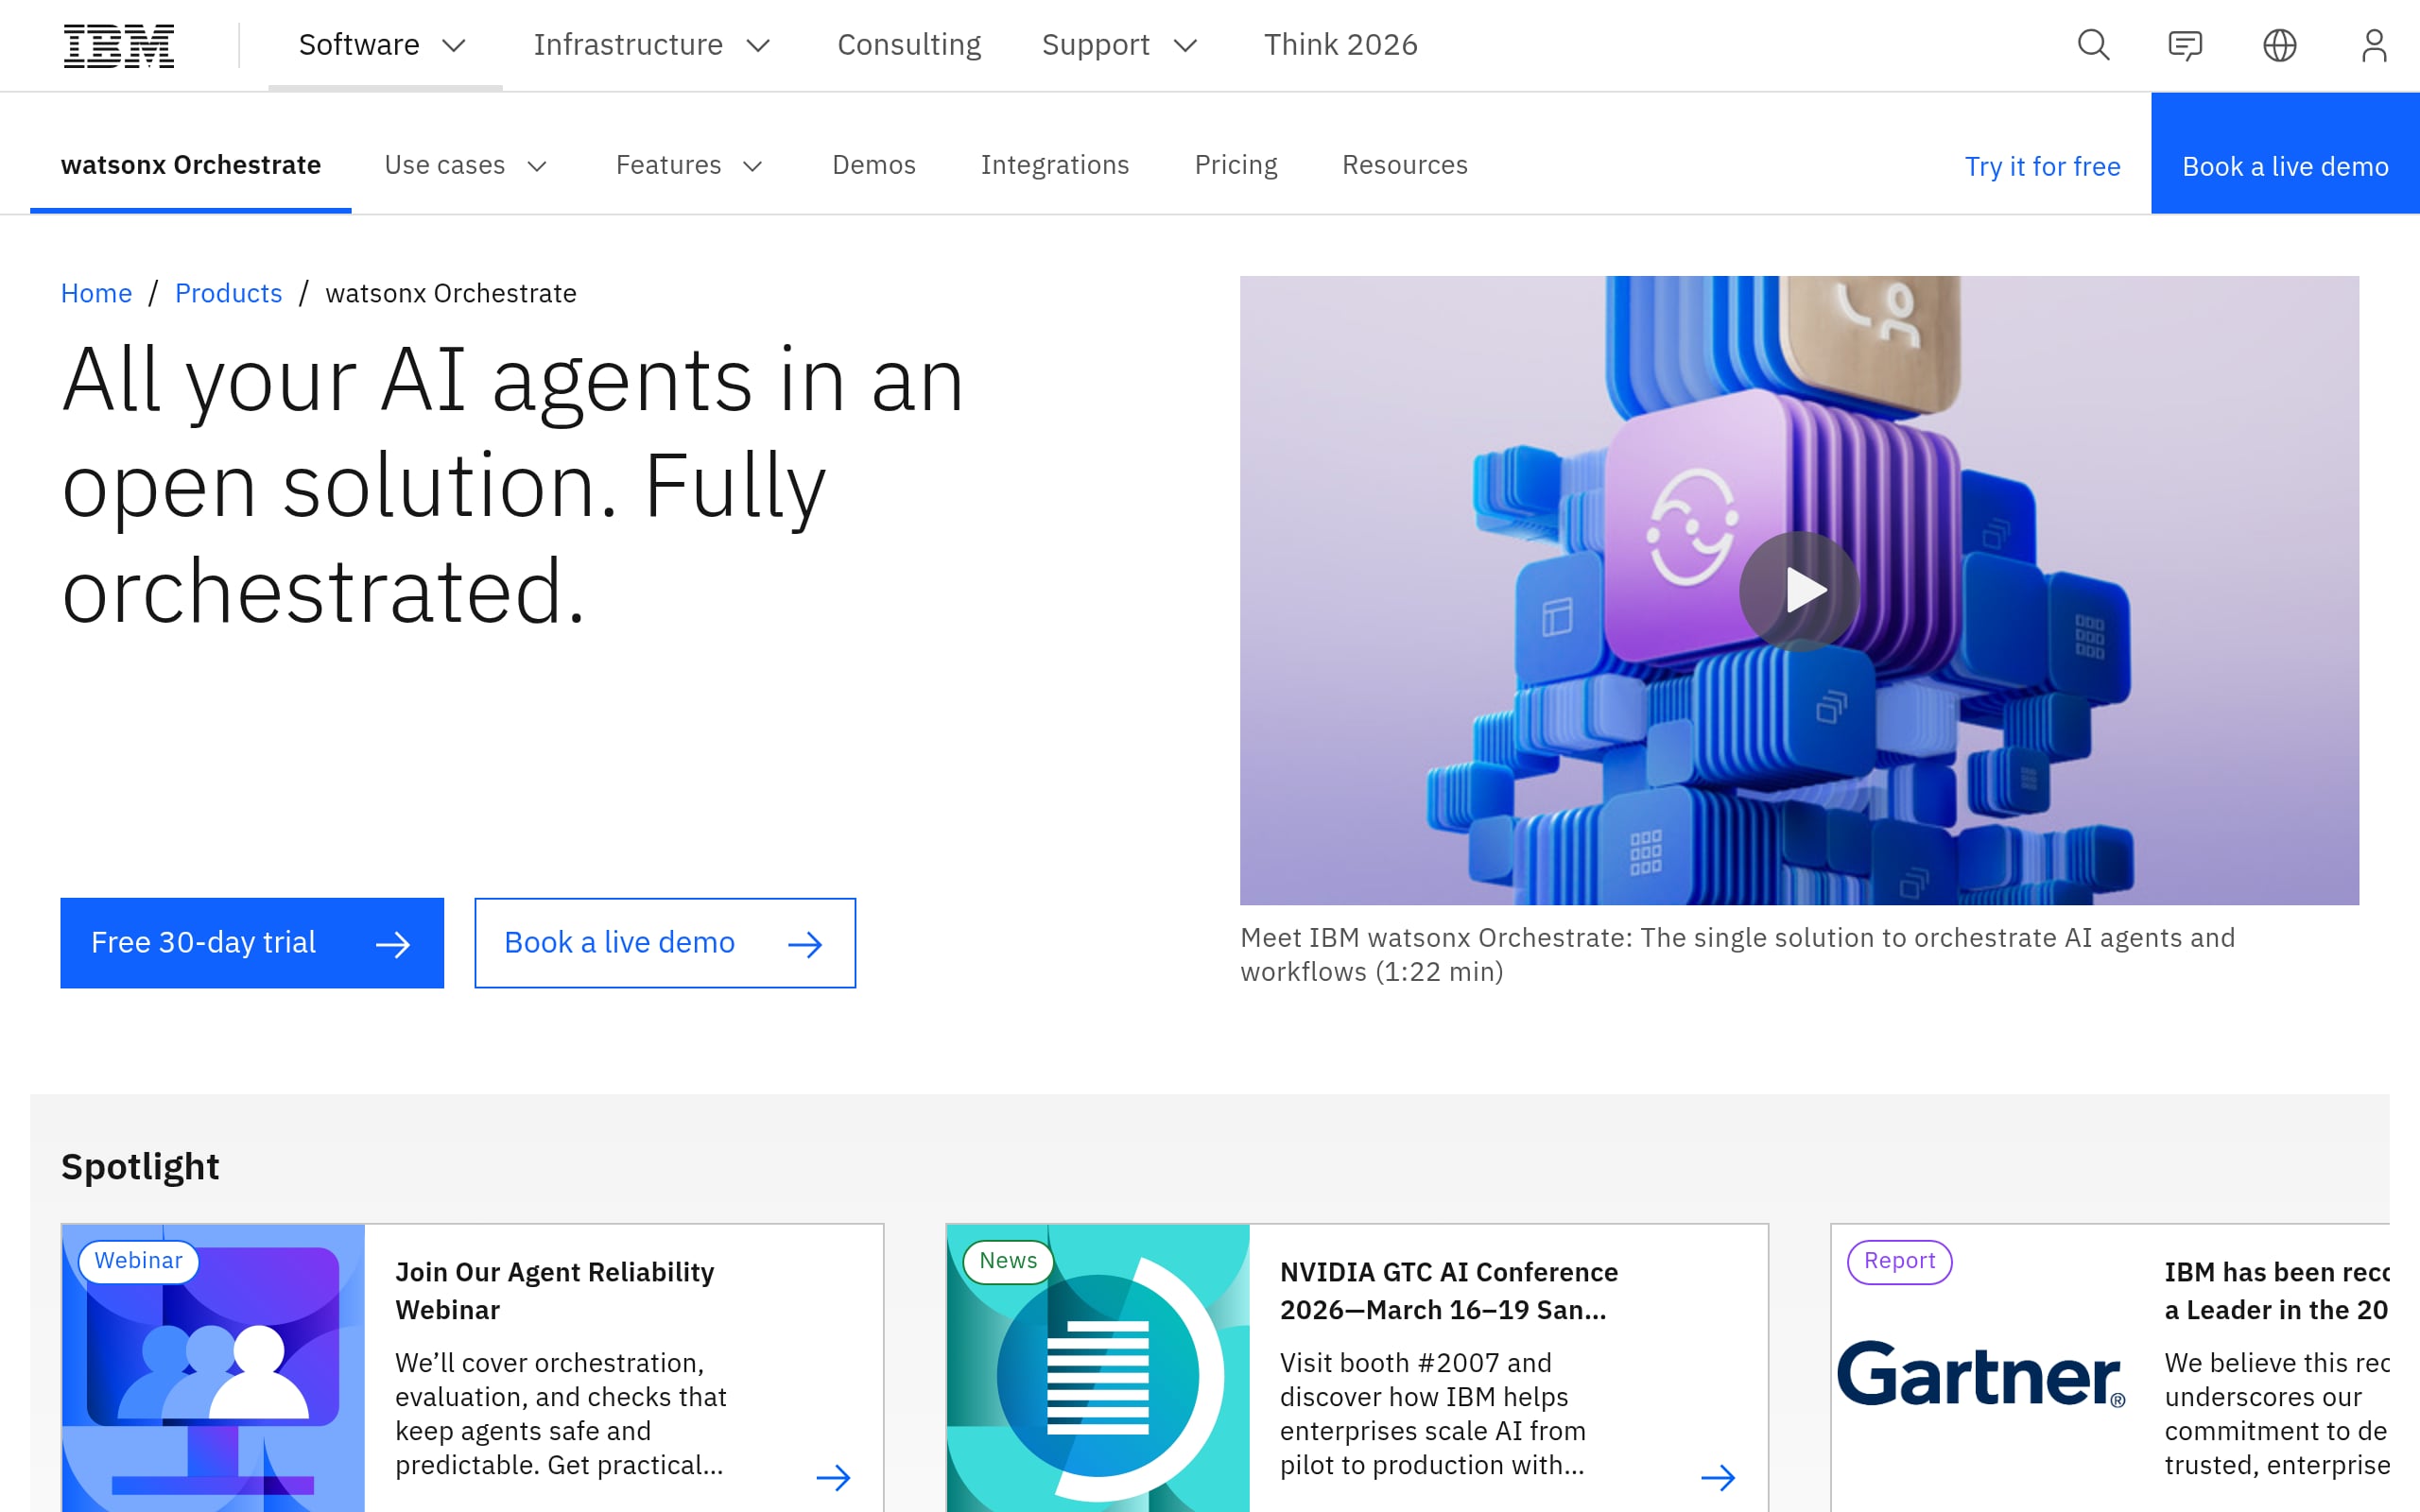Open the Demos section
The image size is (2420, 1512).
pos(873,165)
